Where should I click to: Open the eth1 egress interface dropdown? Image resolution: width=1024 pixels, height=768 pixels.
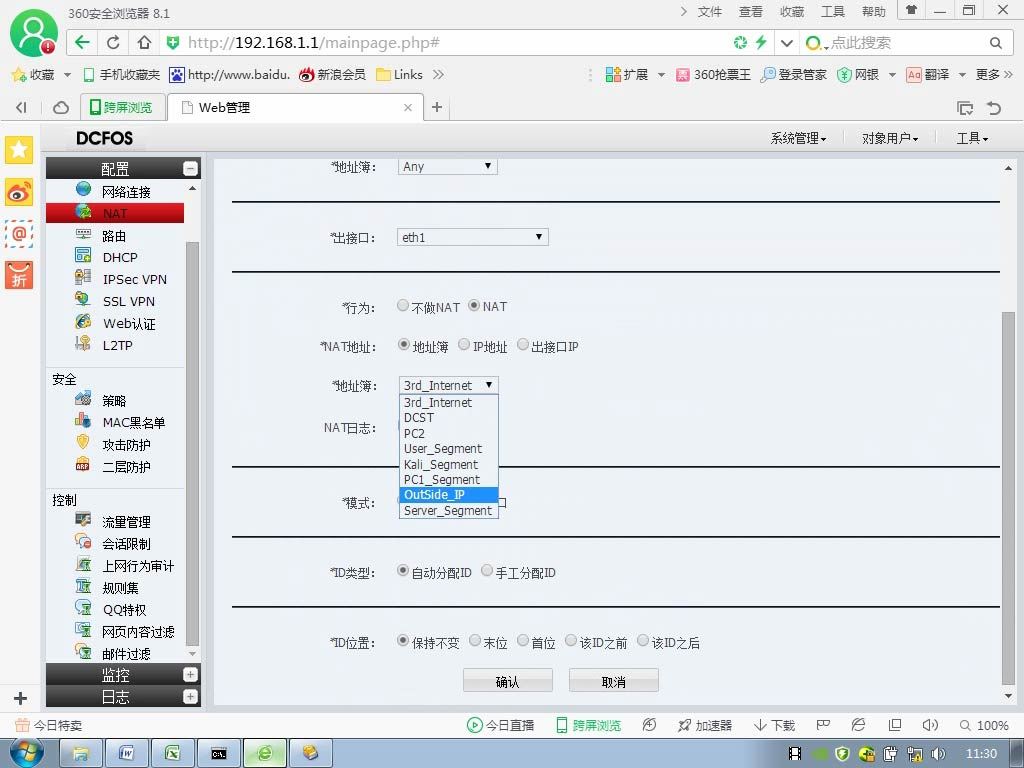[x=472, y=237]
